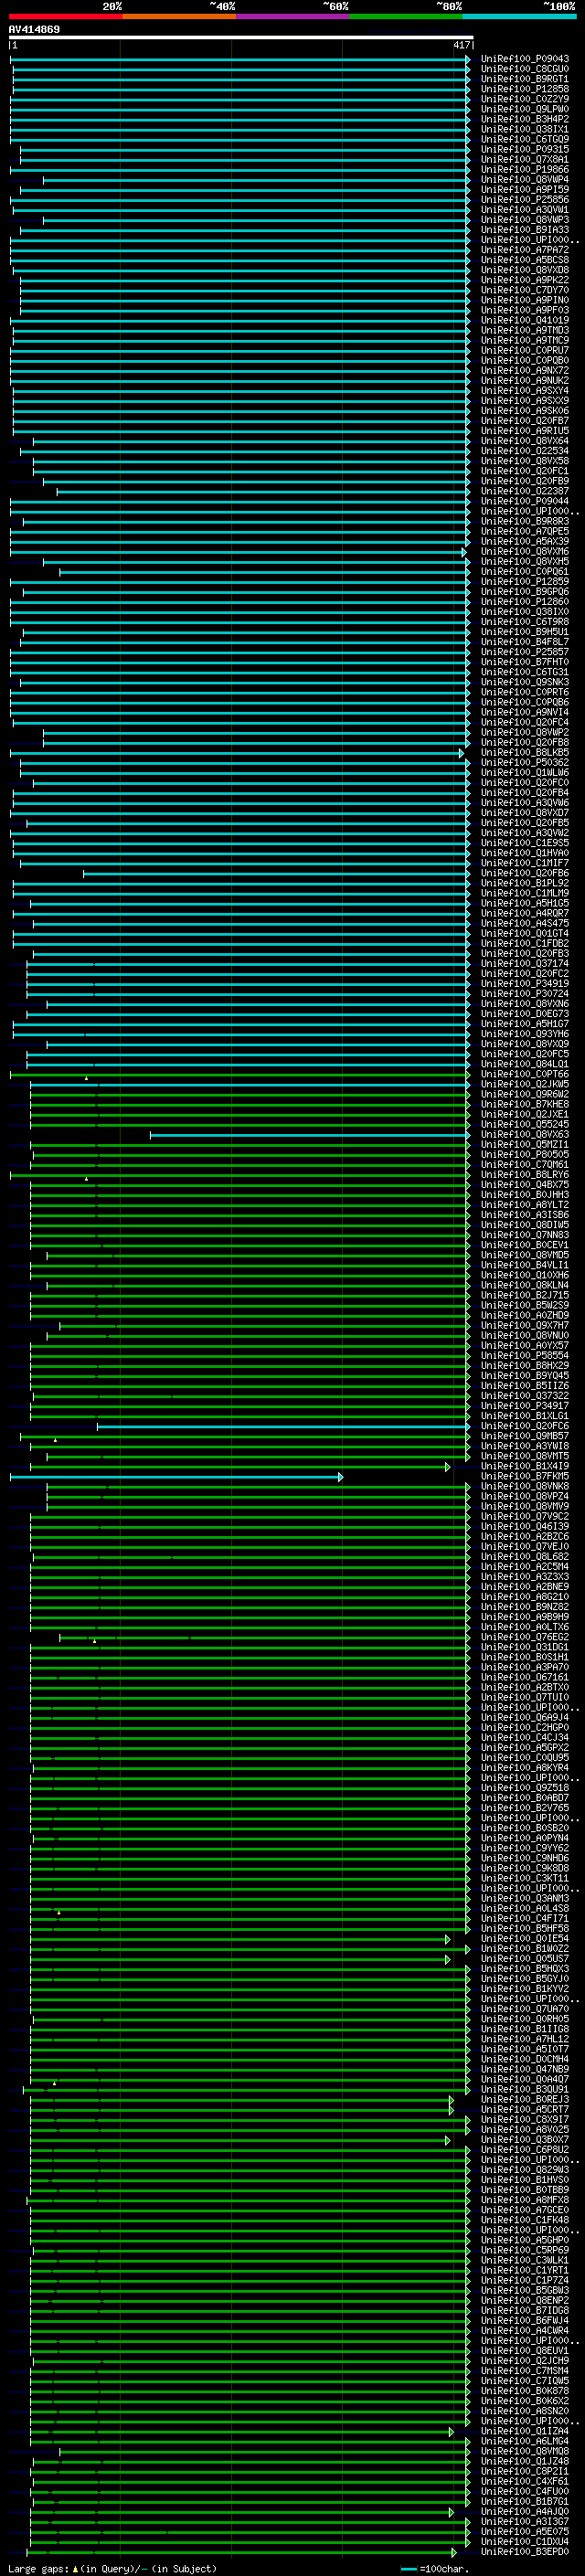Select the UniRef100_A5BCS8 label
Screen dimensions: 585x2576
pyautogui.click(x=525, y=260)
